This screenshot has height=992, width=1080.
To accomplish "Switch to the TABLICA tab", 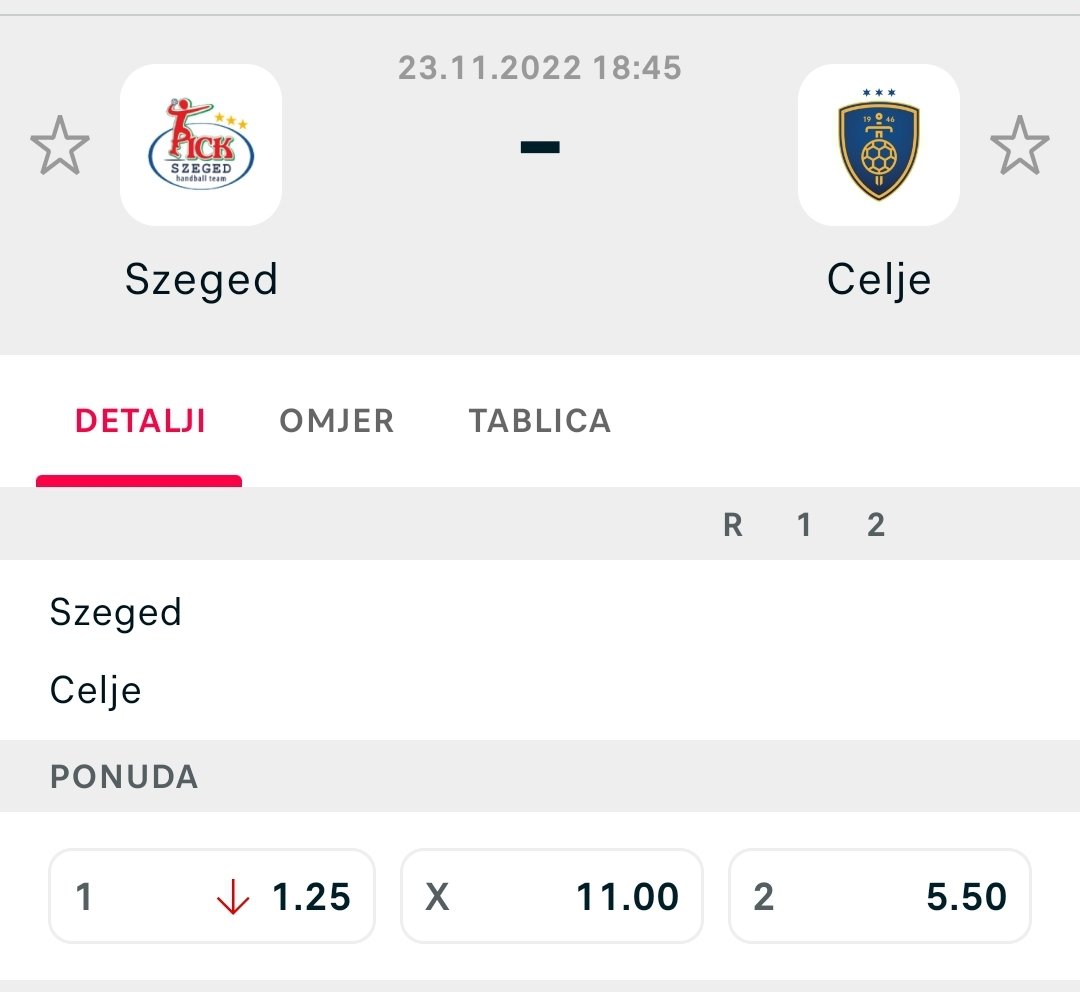I will click(540, 421).
